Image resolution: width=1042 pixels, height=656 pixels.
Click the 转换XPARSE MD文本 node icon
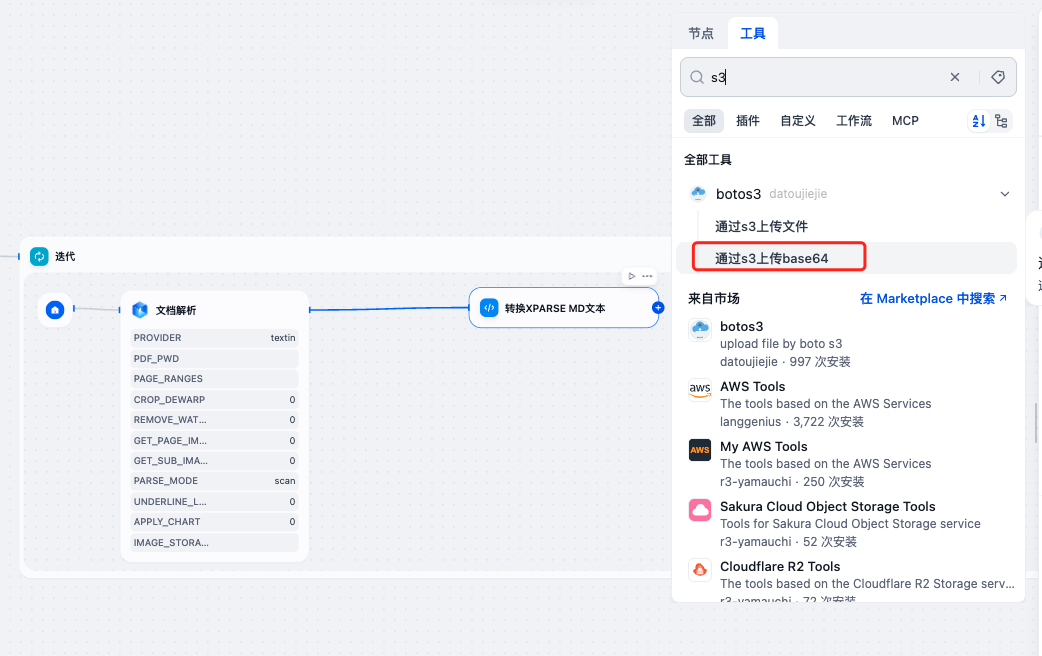(x=487, y=307)
